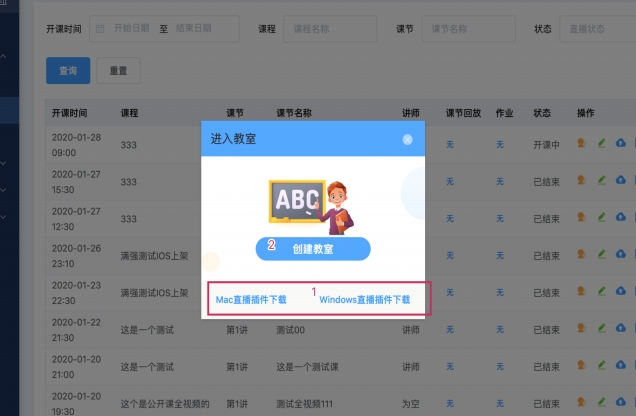Close the 进入教室 dialog
This screenshot has height=416, width=636.
pyautogui.click(x=407, y=139)
